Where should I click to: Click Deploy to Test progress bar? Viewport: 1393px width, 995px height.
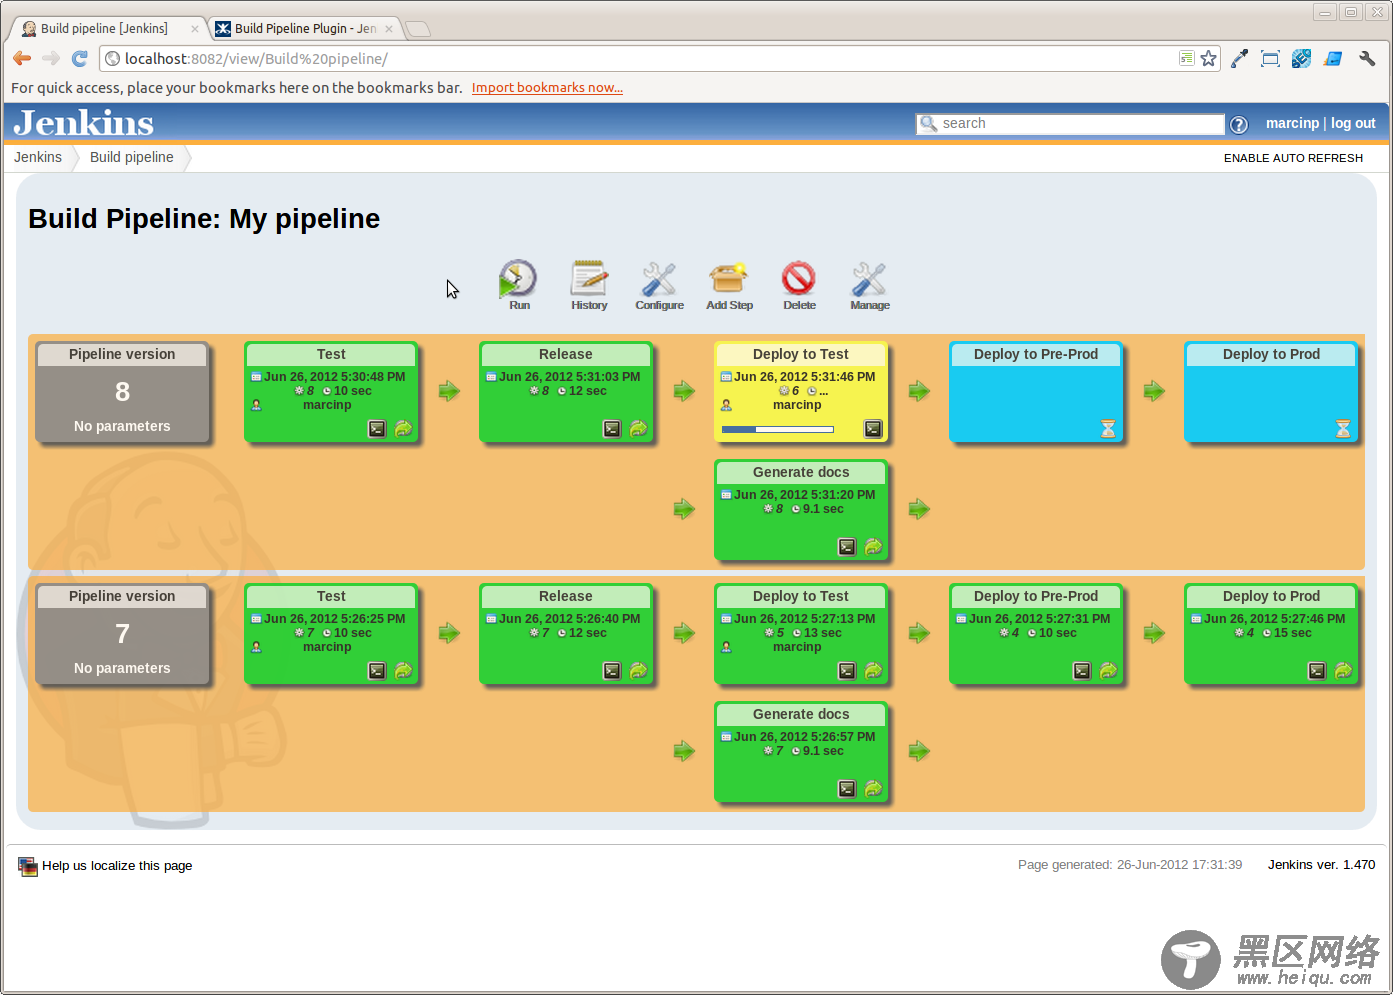[778, 430]
